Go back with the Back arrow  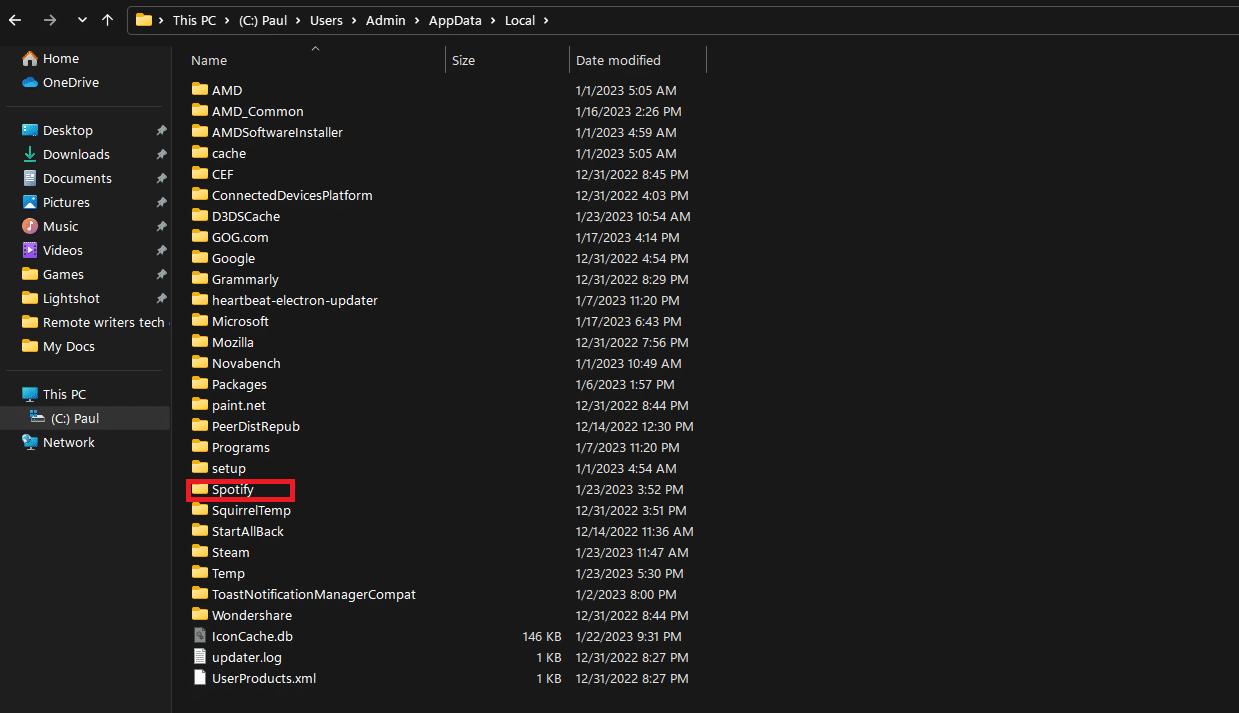coord(15,20)
